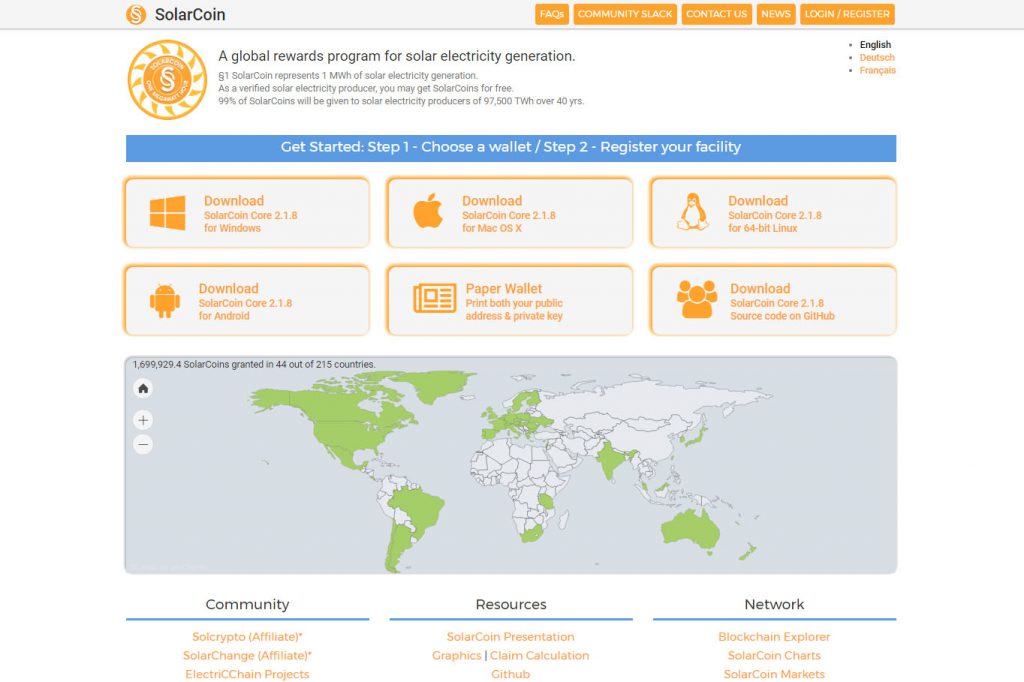Reset map view with home icon
This screenshot has width=1024, height=682.
(143, 389)
